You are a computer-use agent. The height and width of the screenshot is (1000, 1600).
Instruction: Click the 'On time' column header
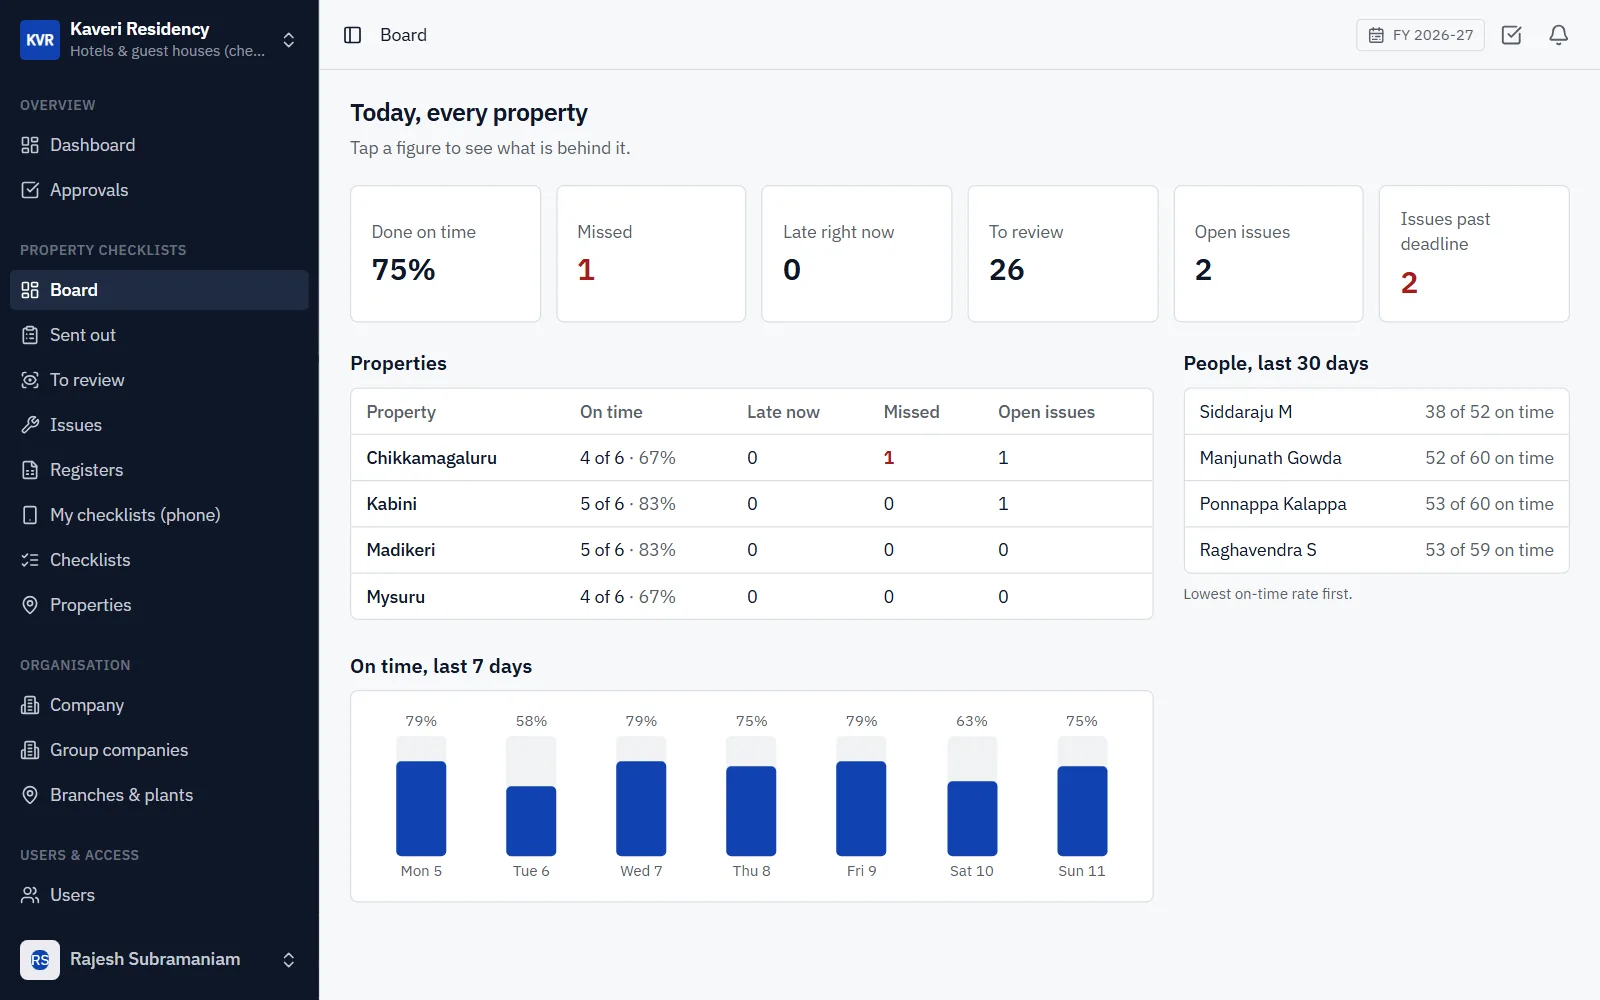(611, 412)
